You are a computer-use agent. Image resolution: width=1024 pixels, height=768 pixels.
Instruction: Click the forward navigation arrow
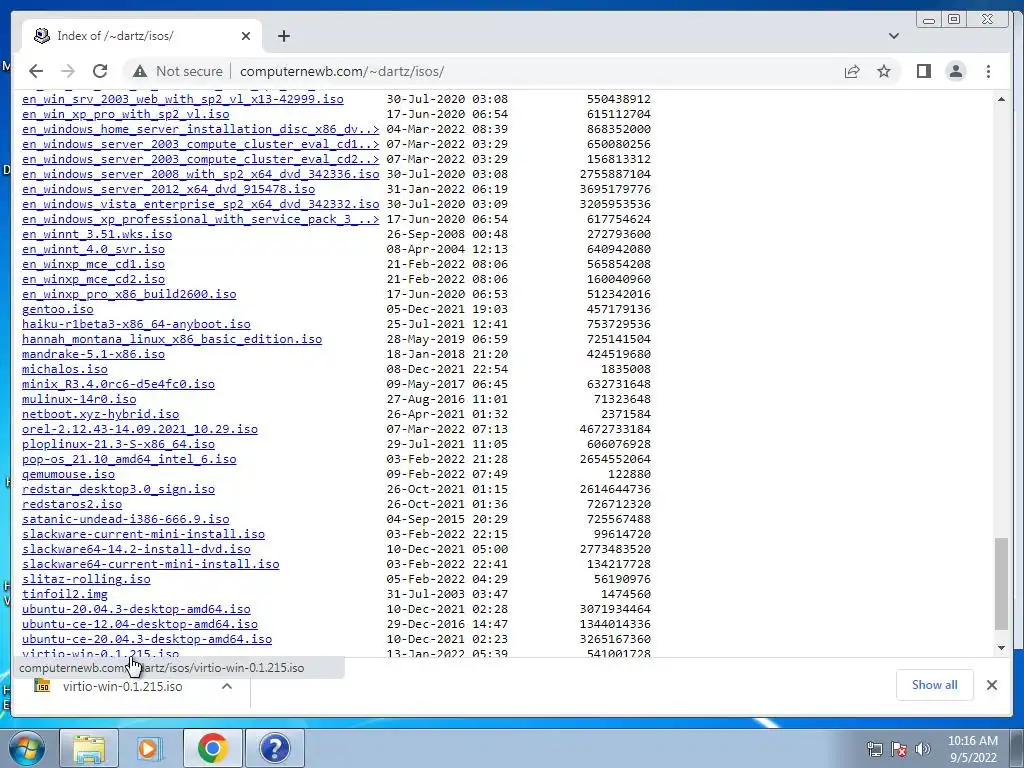(67, 71)
